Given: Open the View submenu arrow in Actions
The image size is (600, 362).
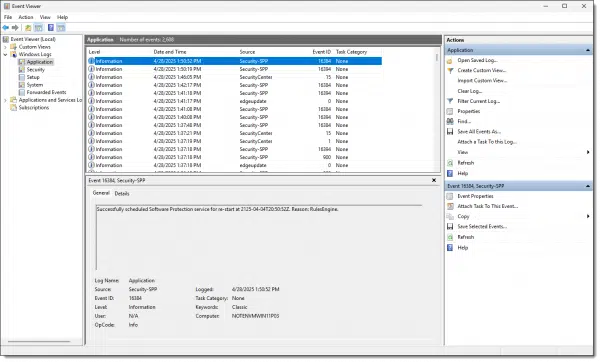Looking at the screenshot, I should pos(588,152).
